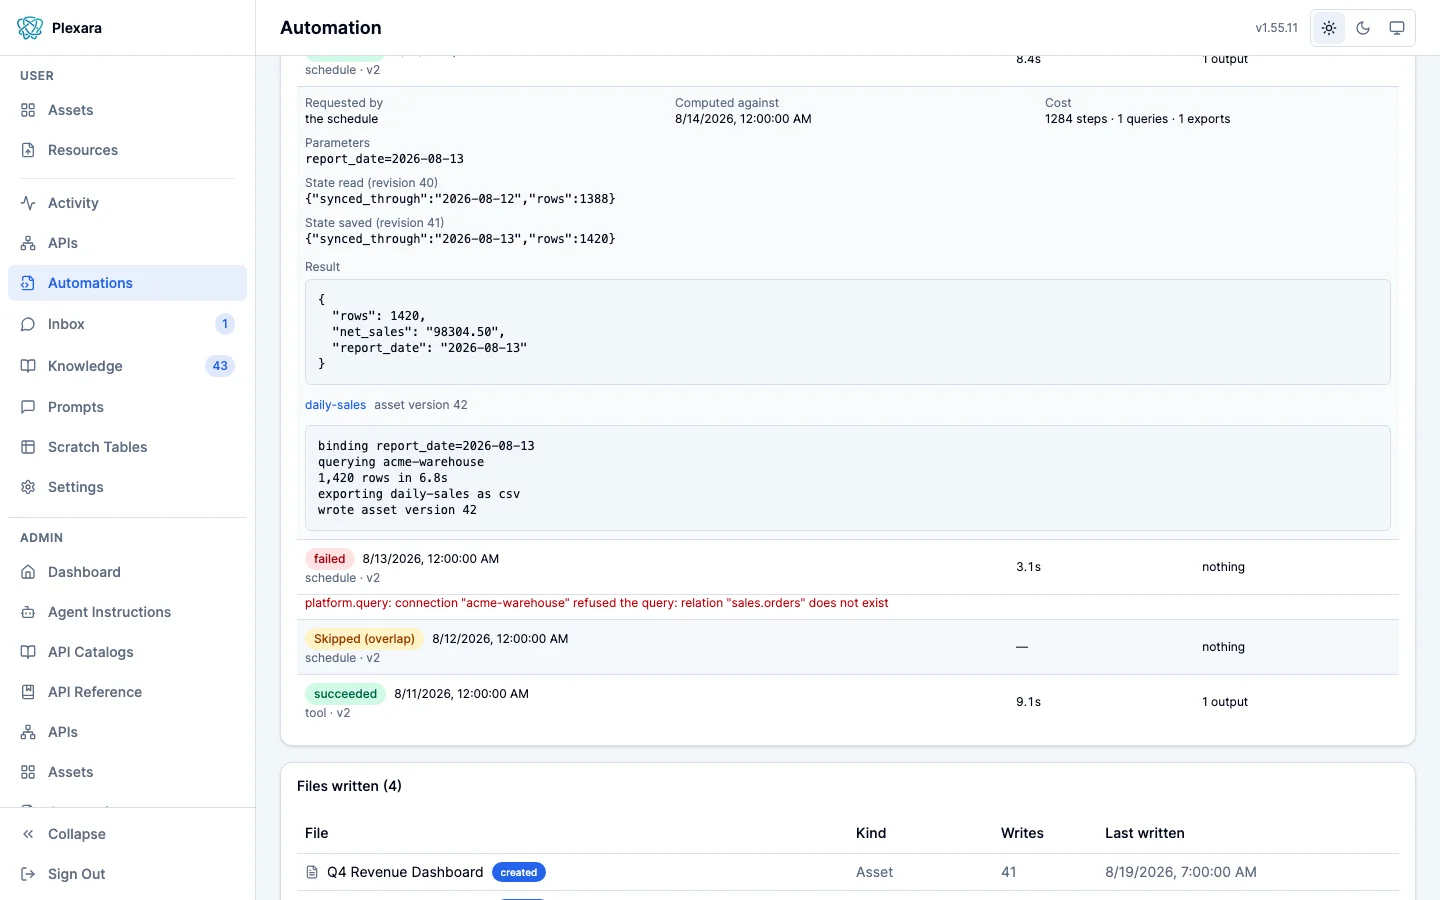This screenshot has height=900, width=1440.
Task: Click the created badge on Q4 Revenue Dashboard
Action: pos(519,872)
